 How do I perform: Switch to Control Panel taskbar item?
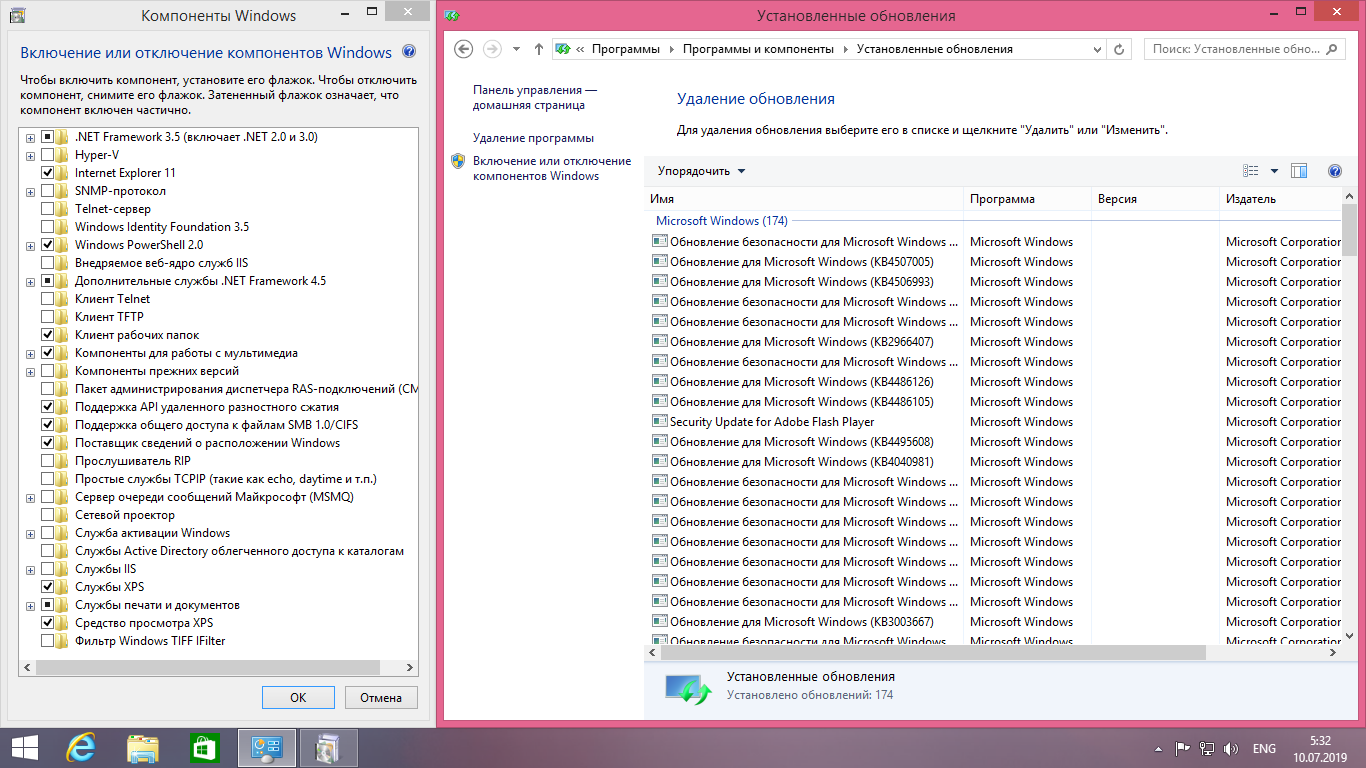point(266,747)
